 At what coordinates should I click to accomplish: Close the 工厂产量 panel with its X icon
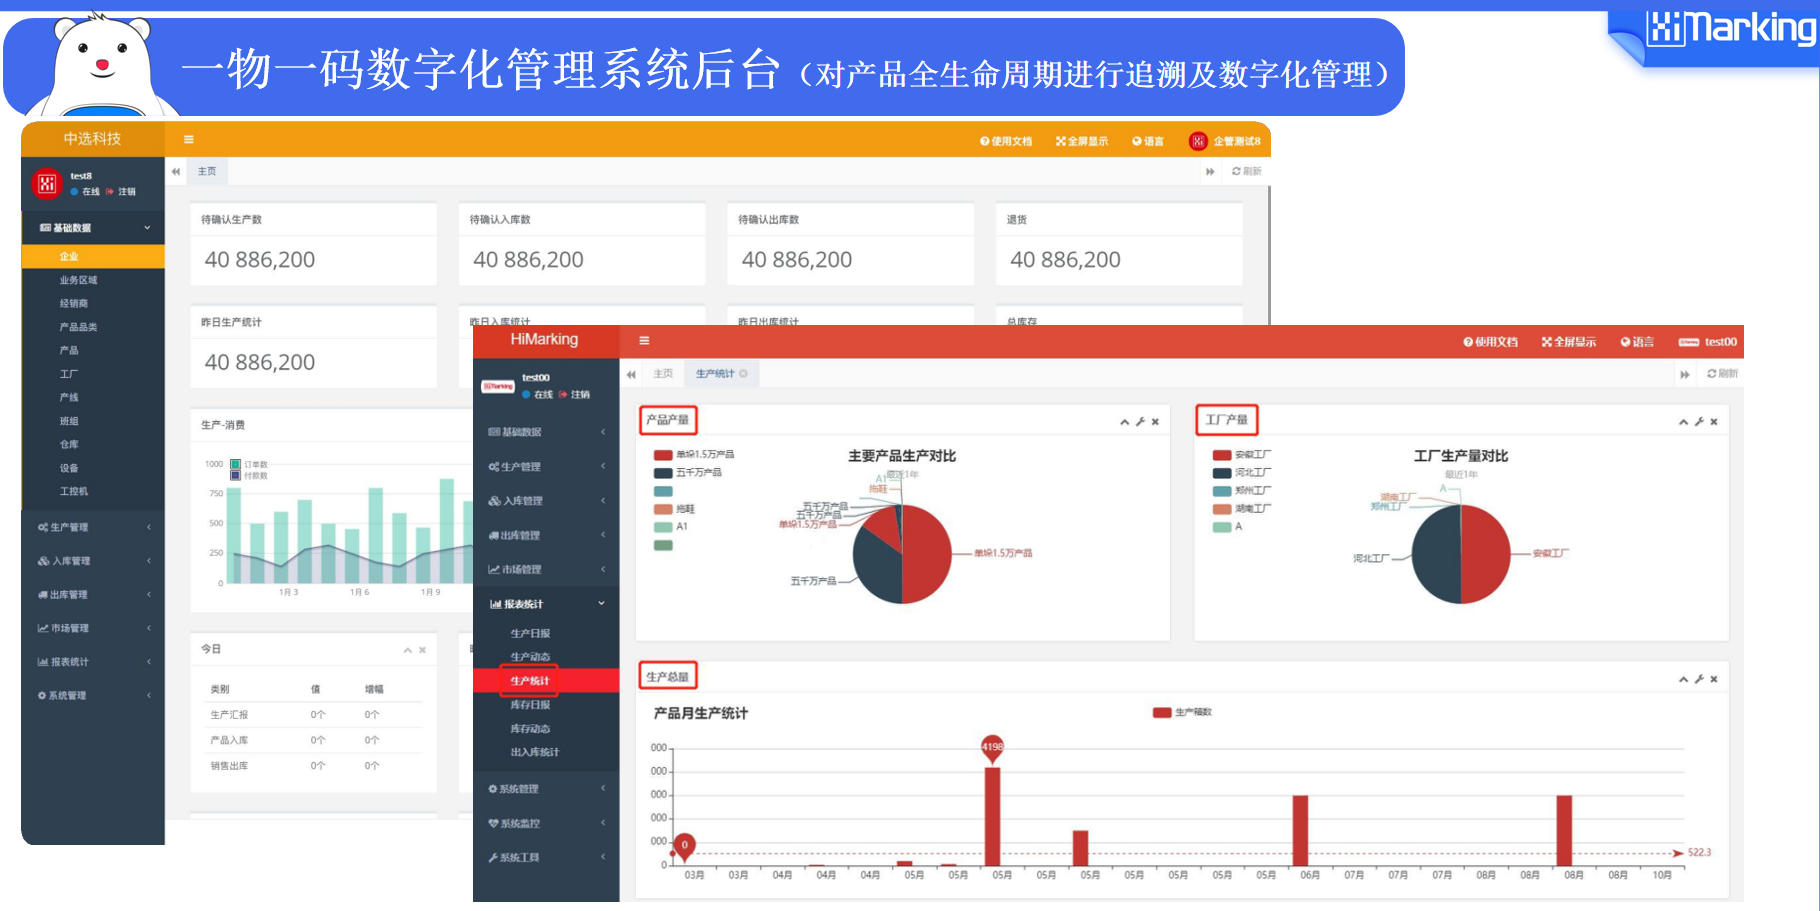click(1714, 422)
